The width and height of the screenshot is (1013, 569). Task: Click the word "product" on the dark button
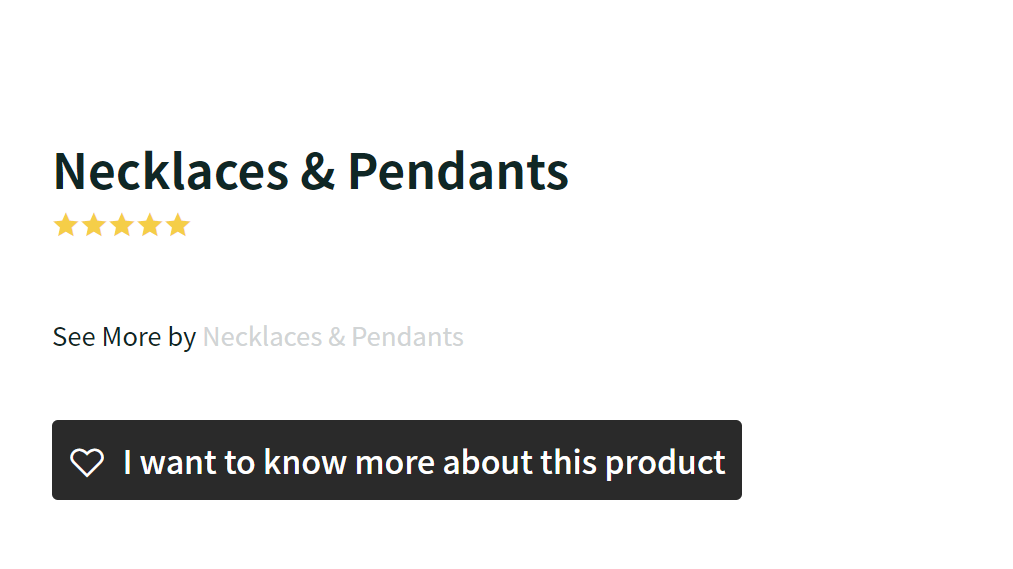(x=665, y=462)
